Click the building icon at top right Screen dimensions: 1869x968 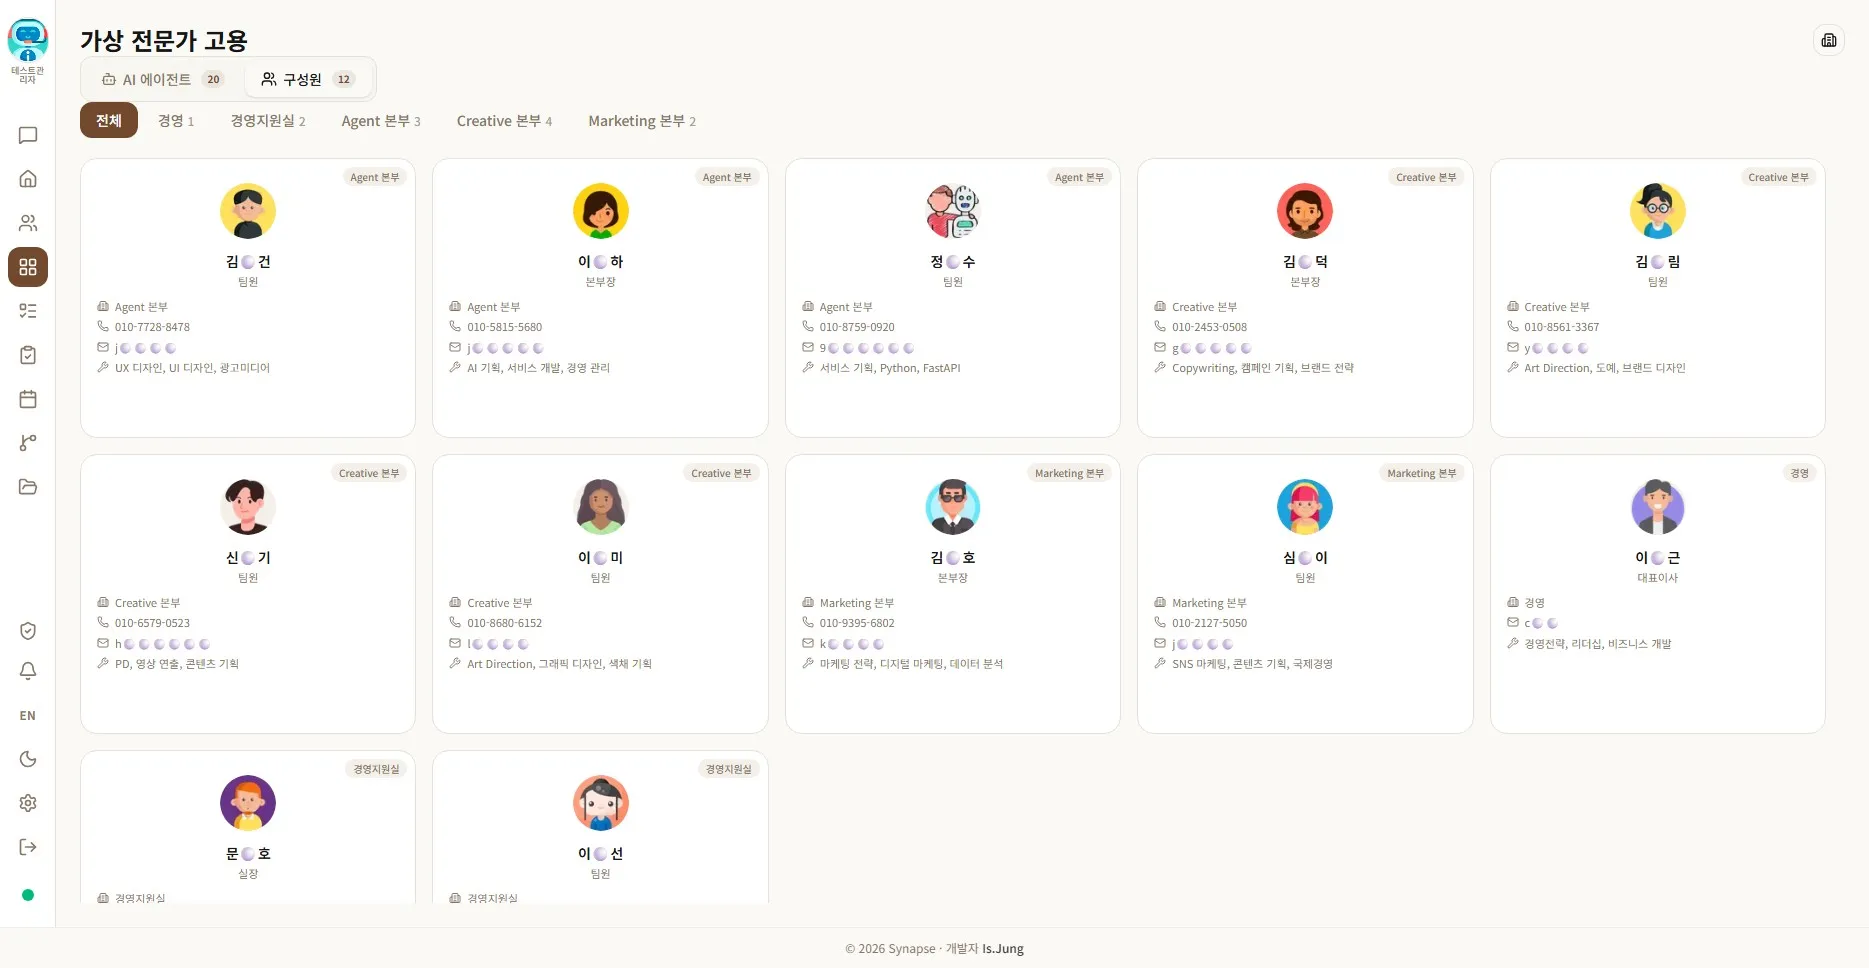coord(1829,40)
